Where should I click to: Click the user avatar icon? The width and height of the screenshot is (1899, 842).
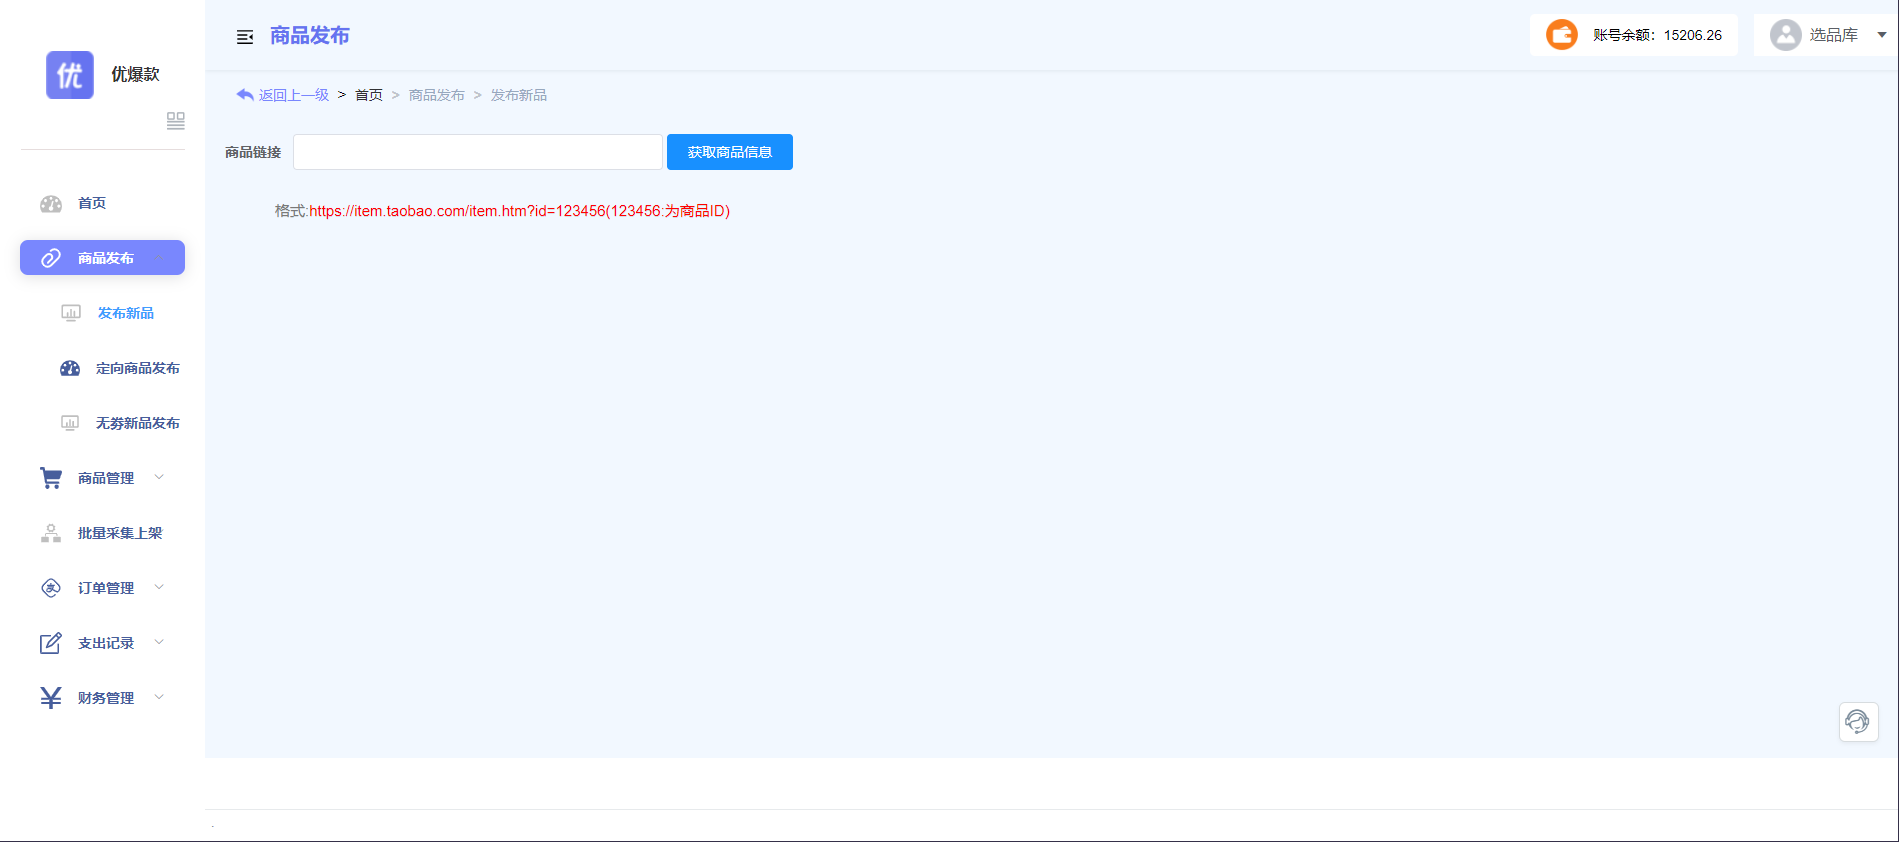click(1785, 35)
